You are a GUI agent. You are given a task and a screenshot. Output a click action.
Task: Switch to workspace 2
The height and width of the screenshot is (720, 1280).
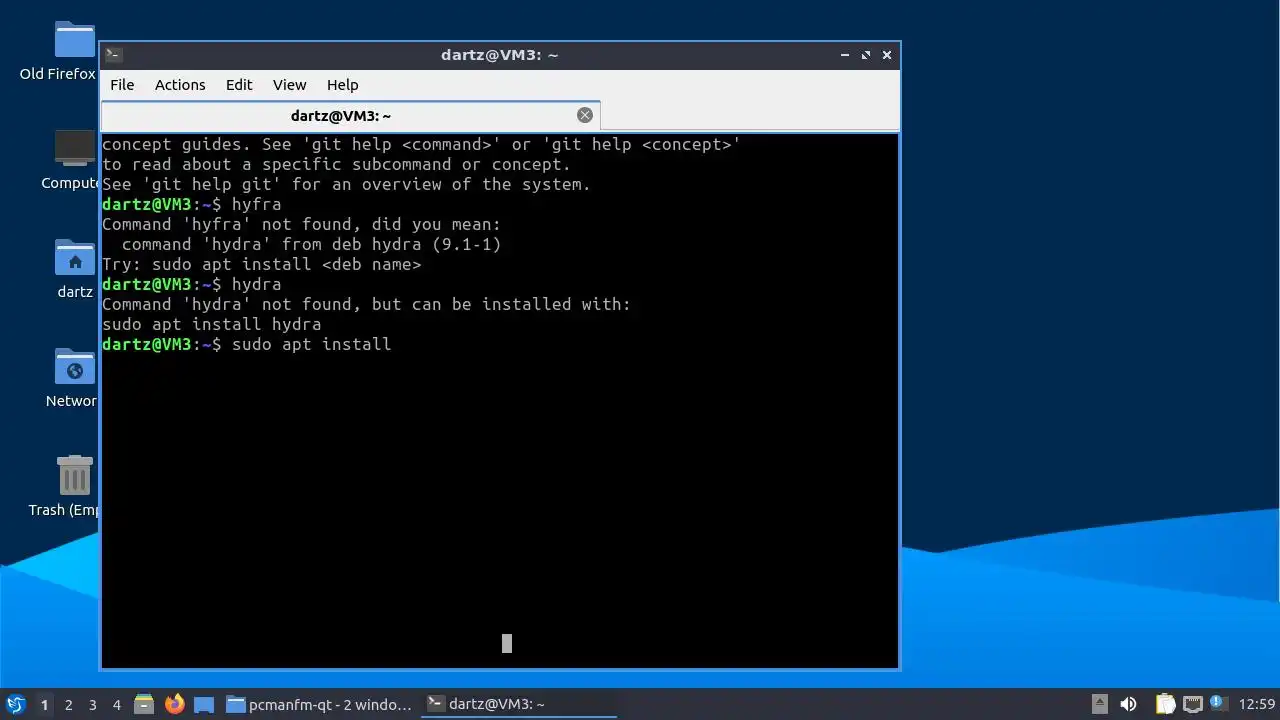69,705
